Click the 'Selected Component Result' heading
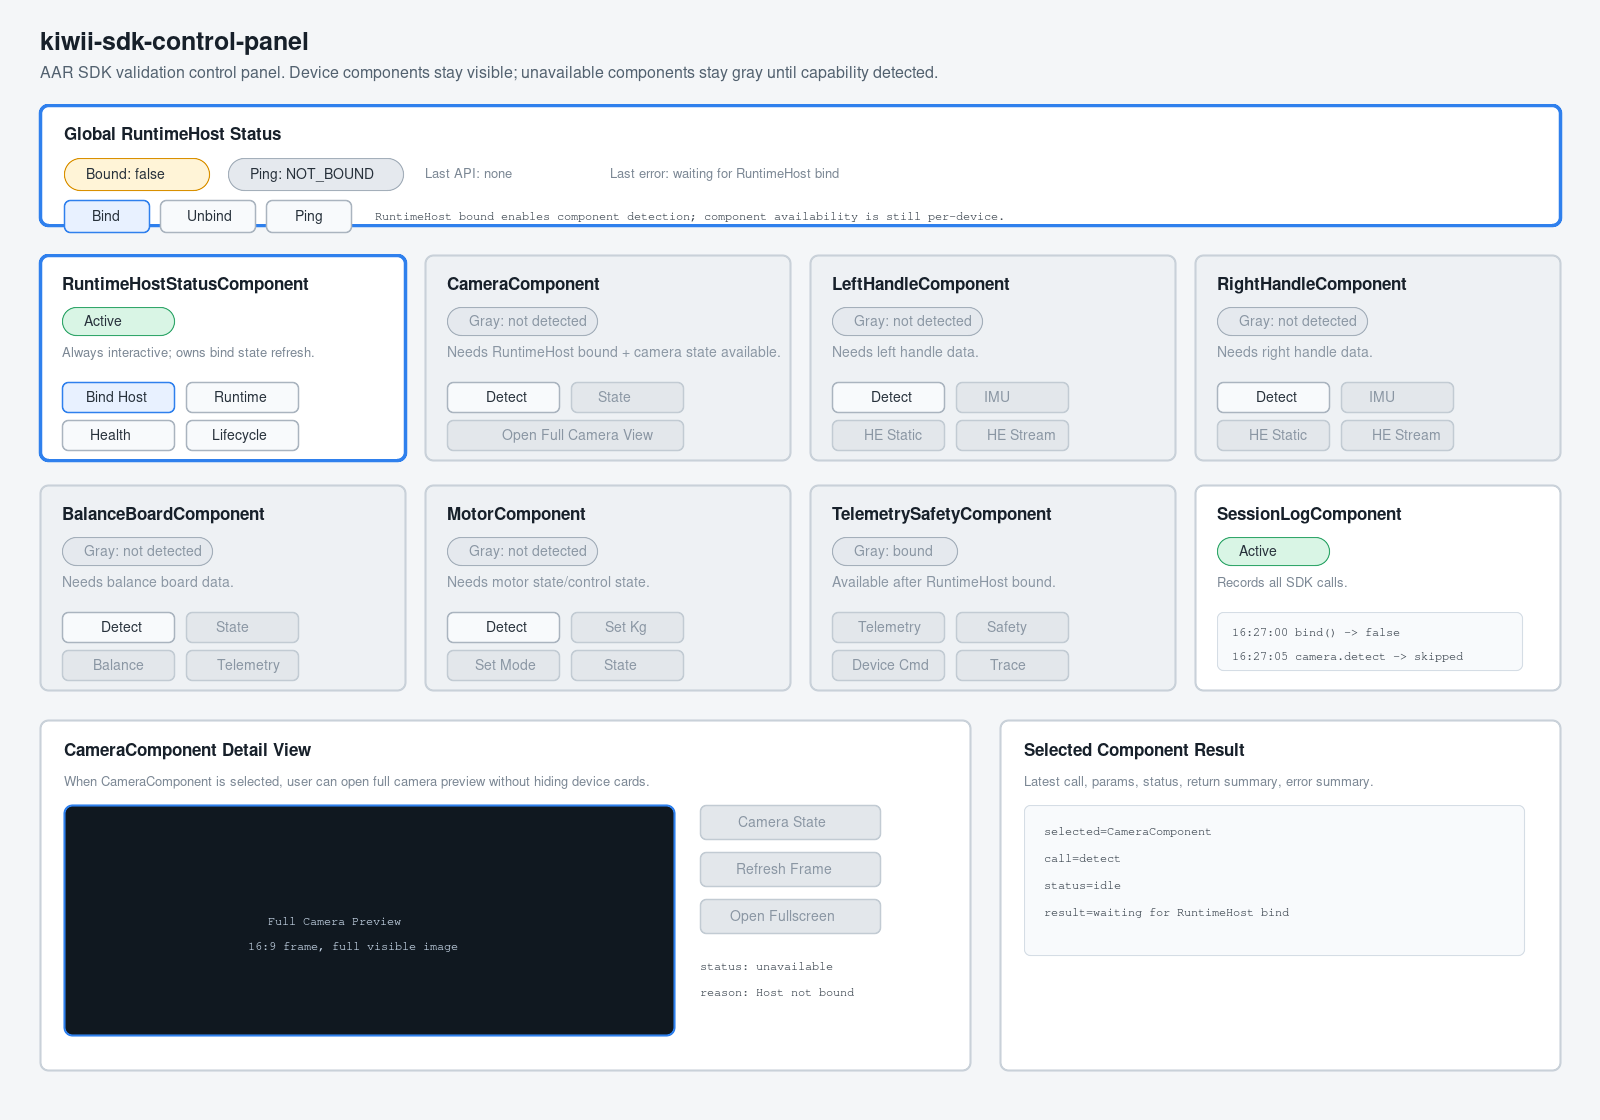The height and width of the screenshot is (1120, 1600). (1134, 750)
